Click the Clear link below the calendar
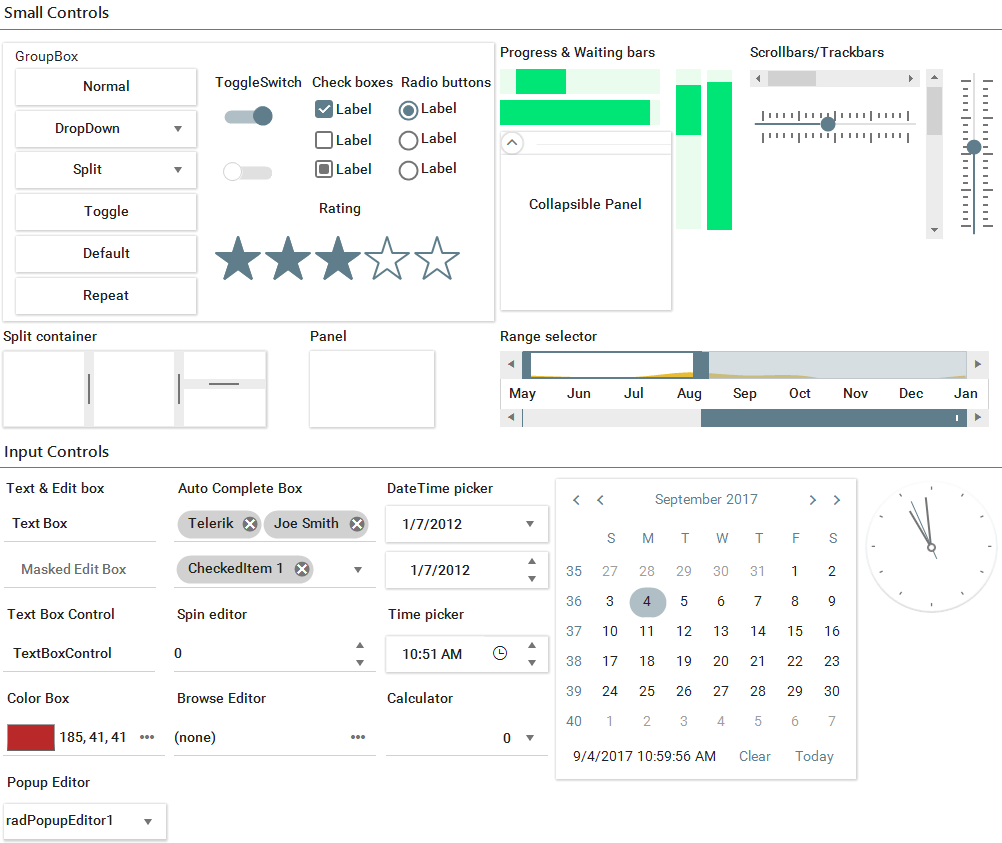This screenshot has height=843, width=1002. click(x=754, y=756)
